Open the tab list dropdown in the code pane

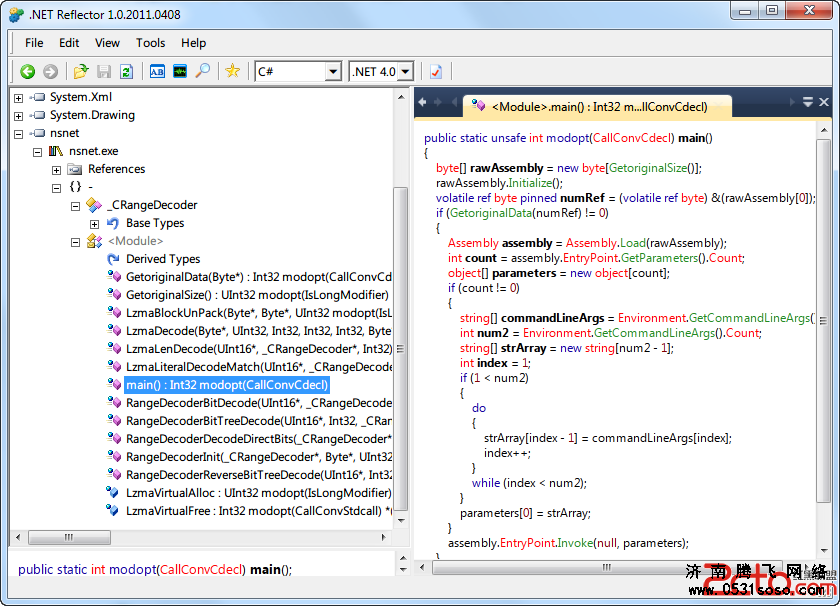point(808,102)
